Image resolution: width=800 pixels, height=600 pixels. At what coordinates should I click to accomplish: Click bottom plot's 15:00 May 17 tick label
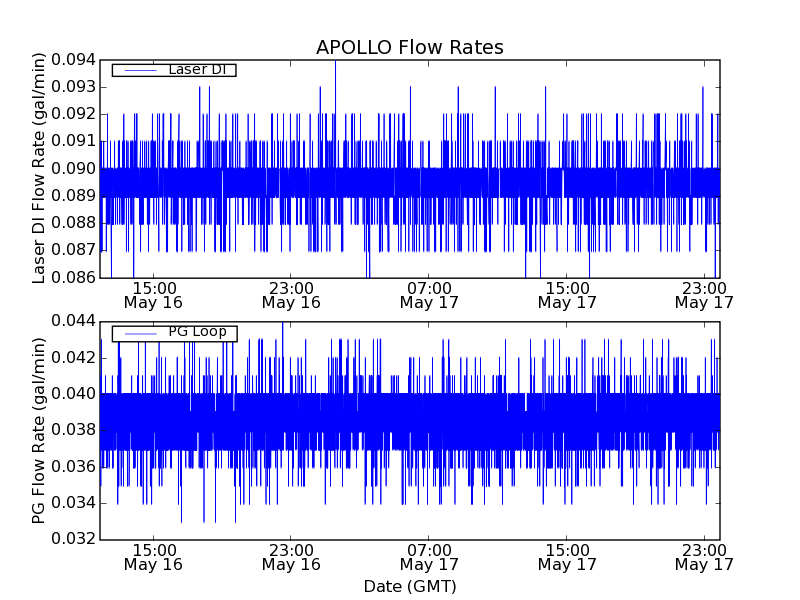[x=567, y=557]
